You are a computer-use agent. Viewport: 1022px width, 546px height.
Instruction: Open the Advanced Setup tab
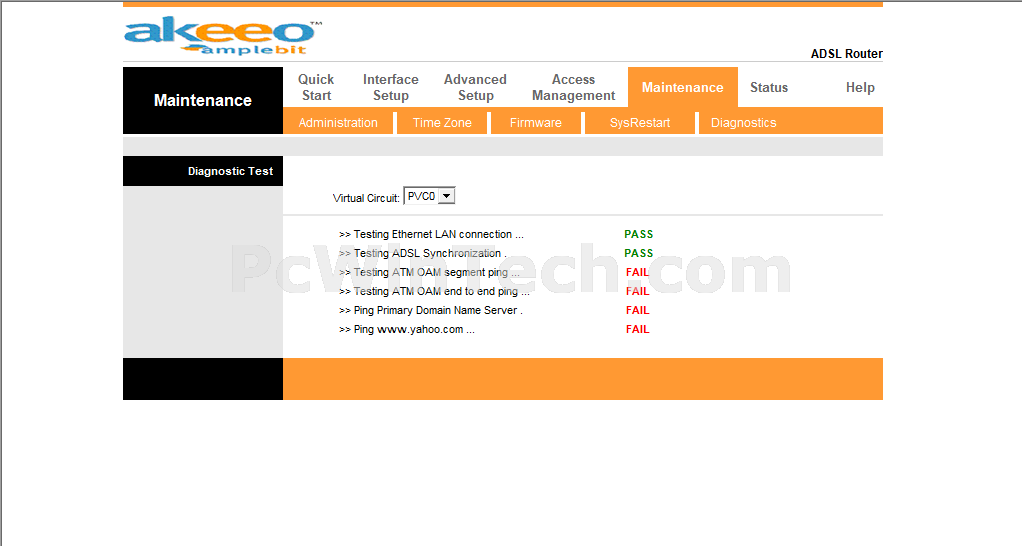475,87
